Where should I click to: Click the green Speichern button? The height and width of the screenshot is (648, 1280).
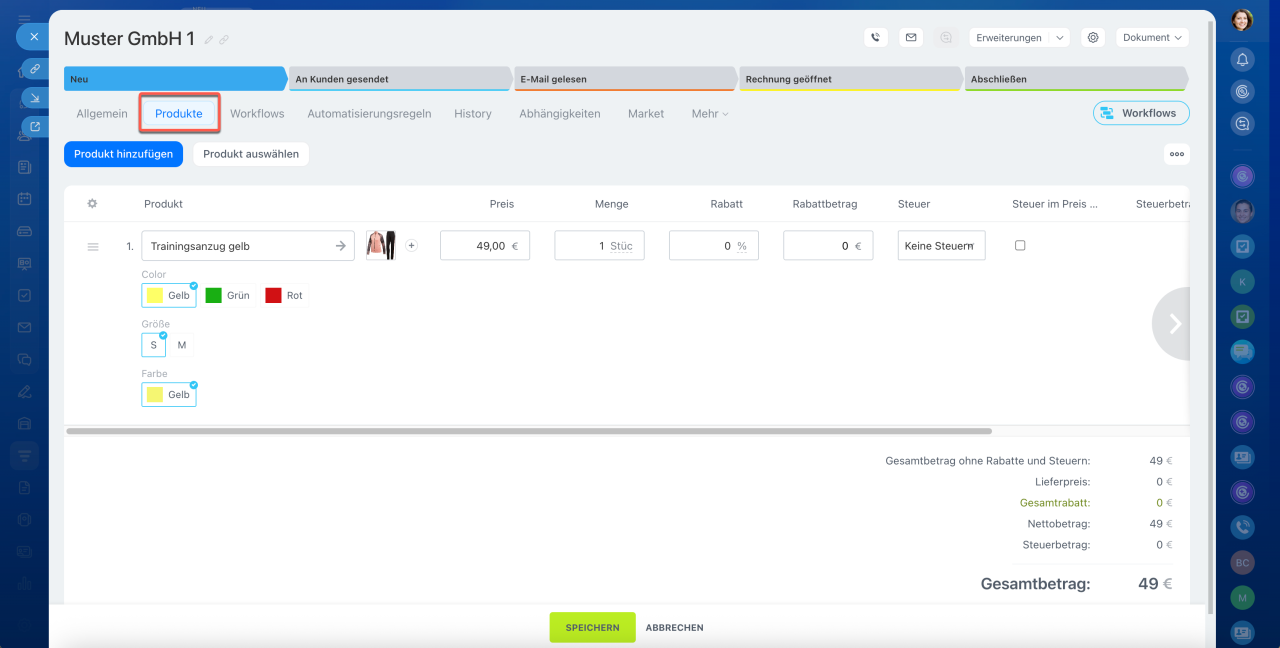[592, 627]
